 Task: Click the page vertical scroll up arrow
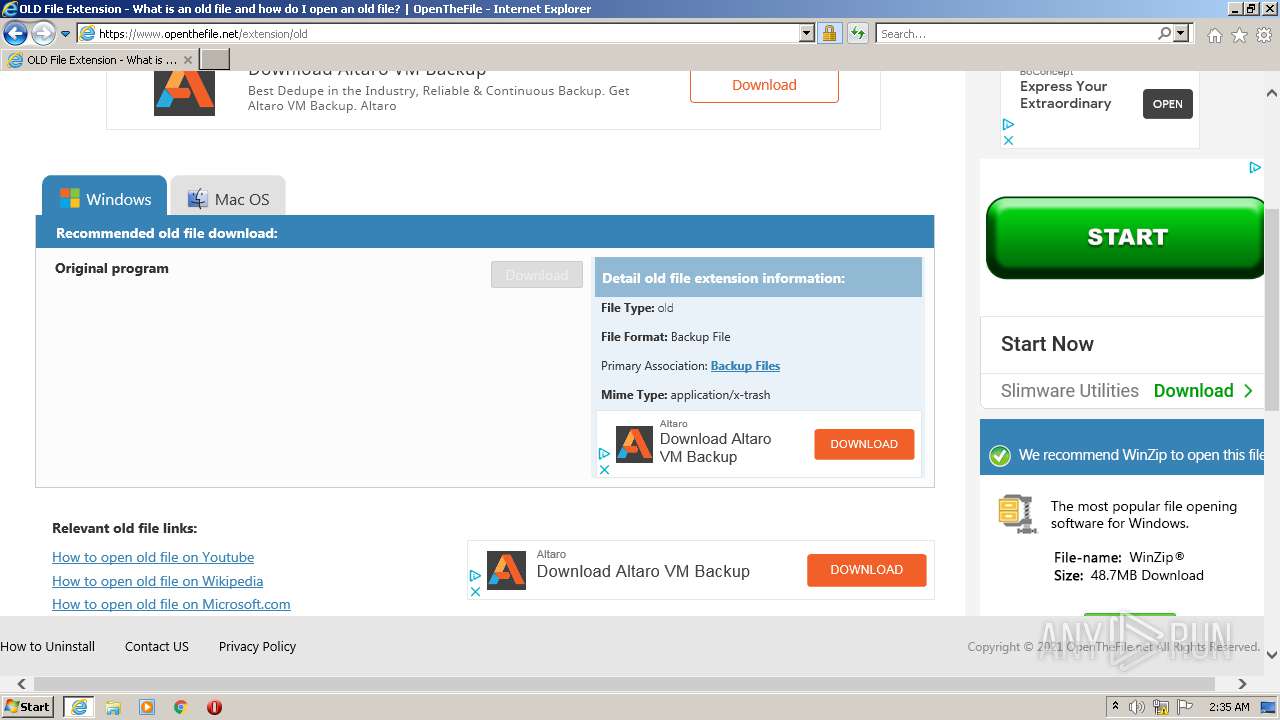[1272, 93]
